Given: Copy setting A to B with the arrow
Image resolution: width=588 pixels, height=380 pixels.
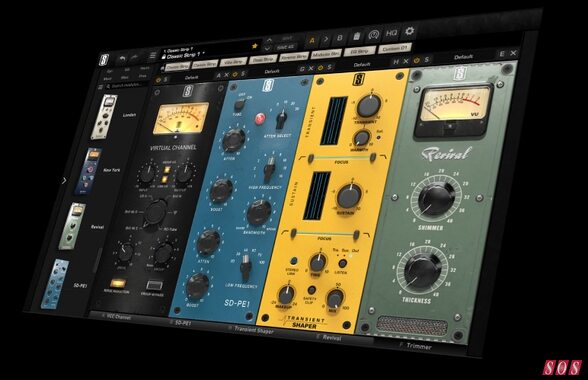Looking at the screenshot, I should coord(326,39).
